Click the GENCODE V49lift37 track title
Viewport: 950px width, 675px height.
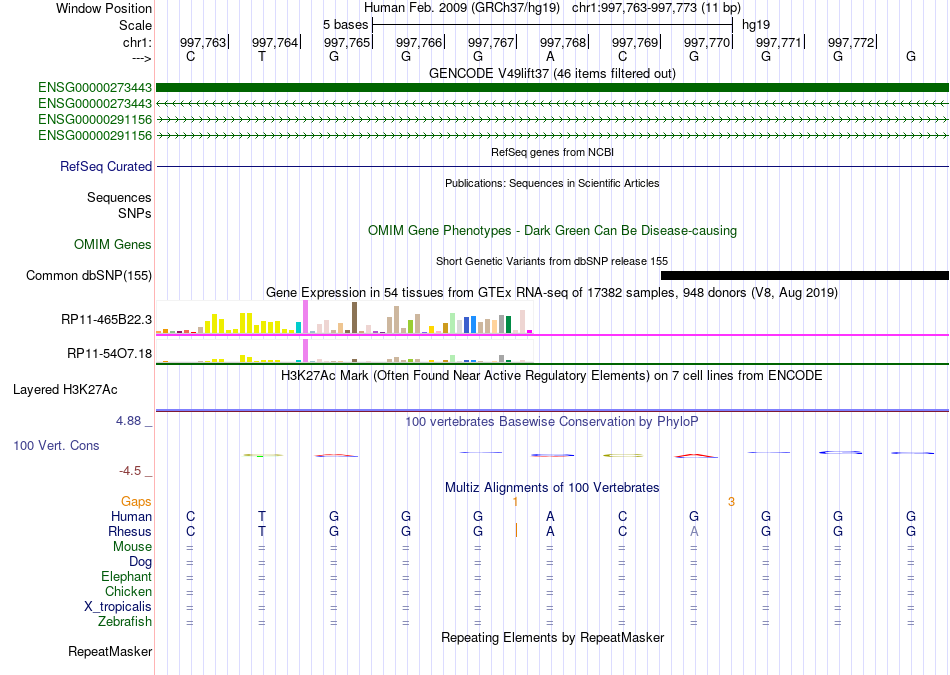[x=552, y=73]
